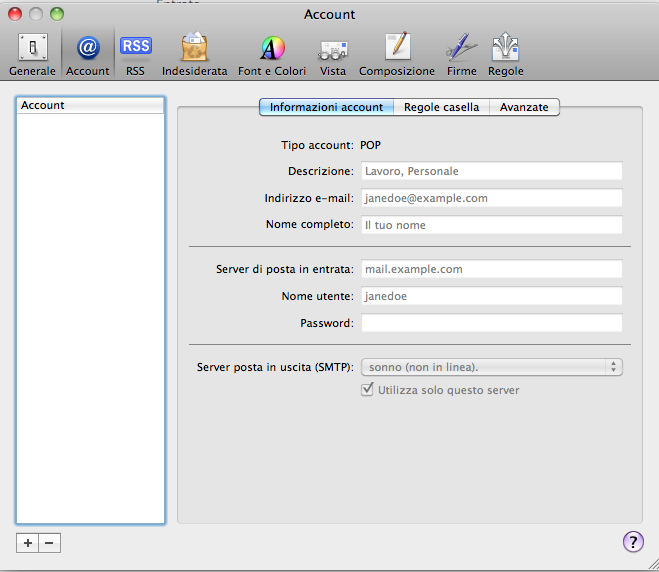Switch to the Avanzate tab
This screenshot has width=659, height=572.
524,107
